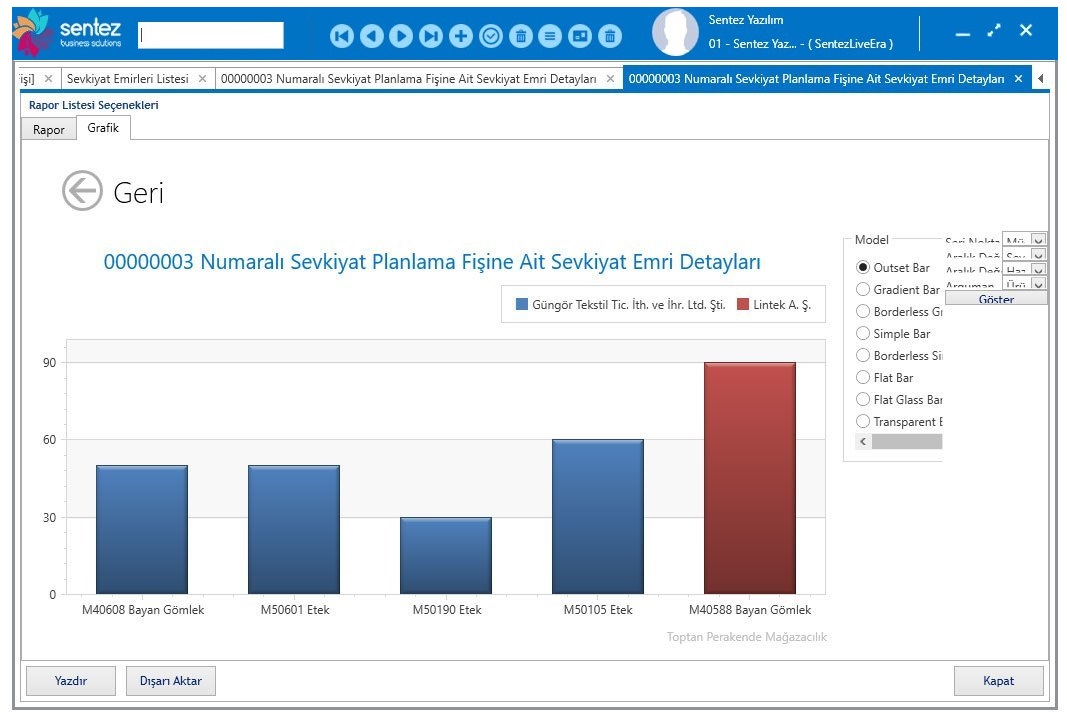Click the checkmark confirm icon
The height and width of the screenshot is (715, 1067).
tap(491, 36)
